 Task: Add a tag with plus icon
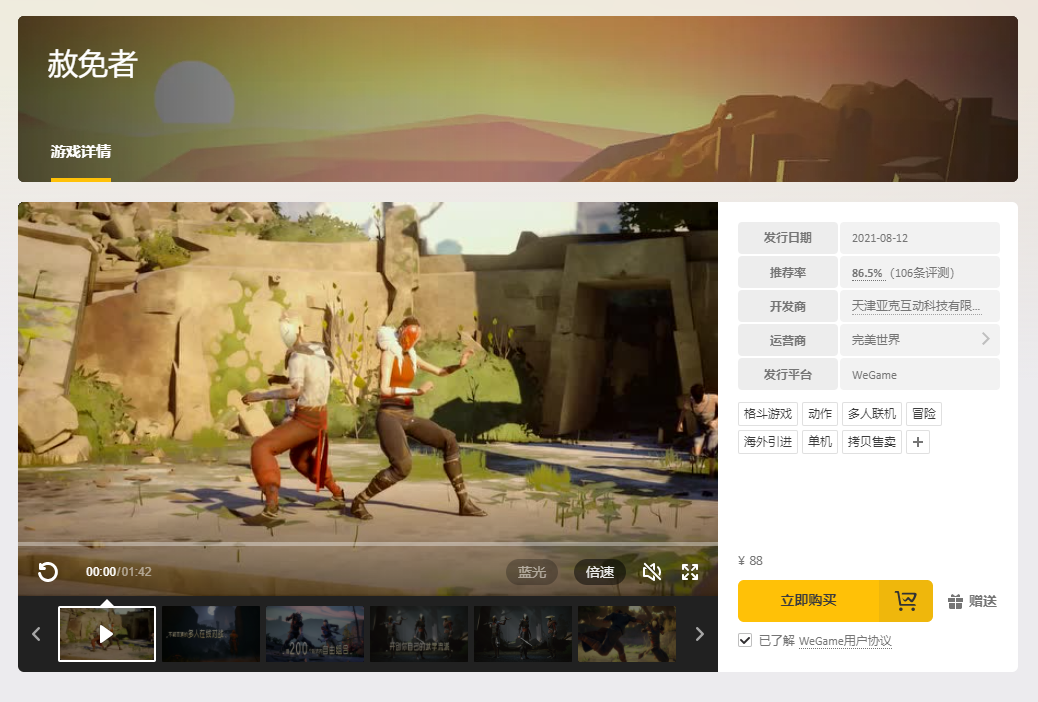(918, 442)
